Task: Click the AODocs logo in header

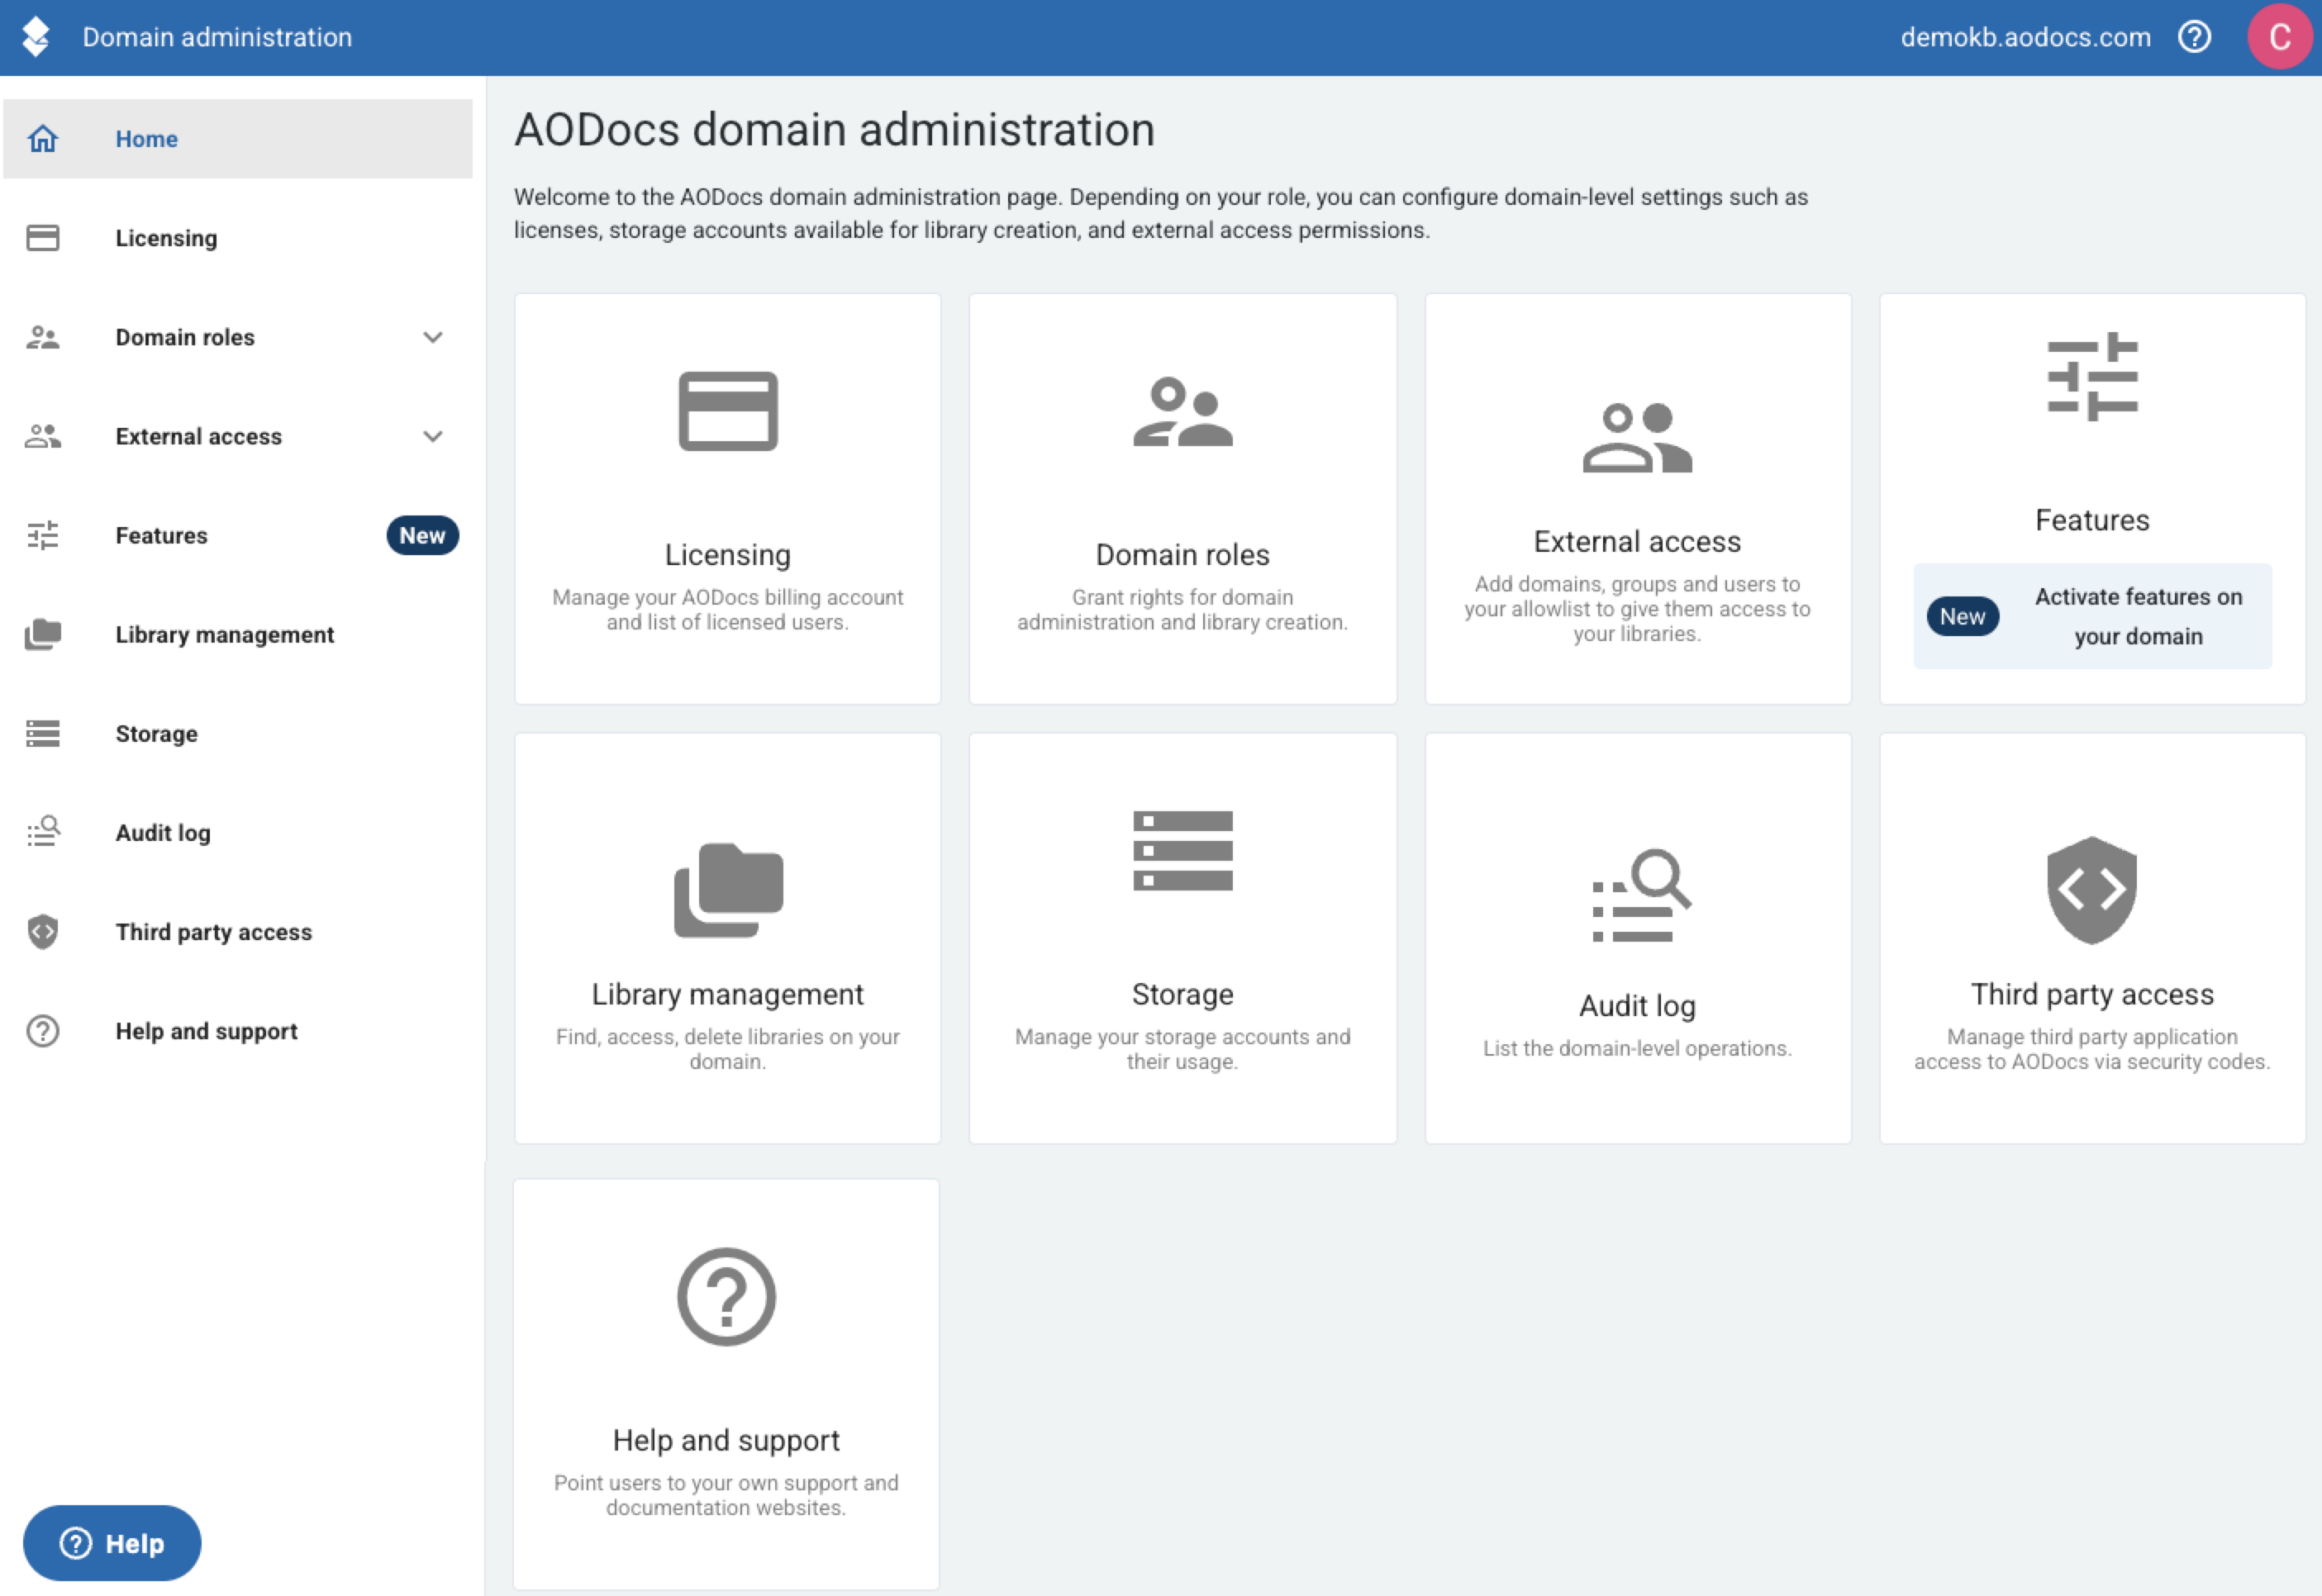Action: coord(36,37)
